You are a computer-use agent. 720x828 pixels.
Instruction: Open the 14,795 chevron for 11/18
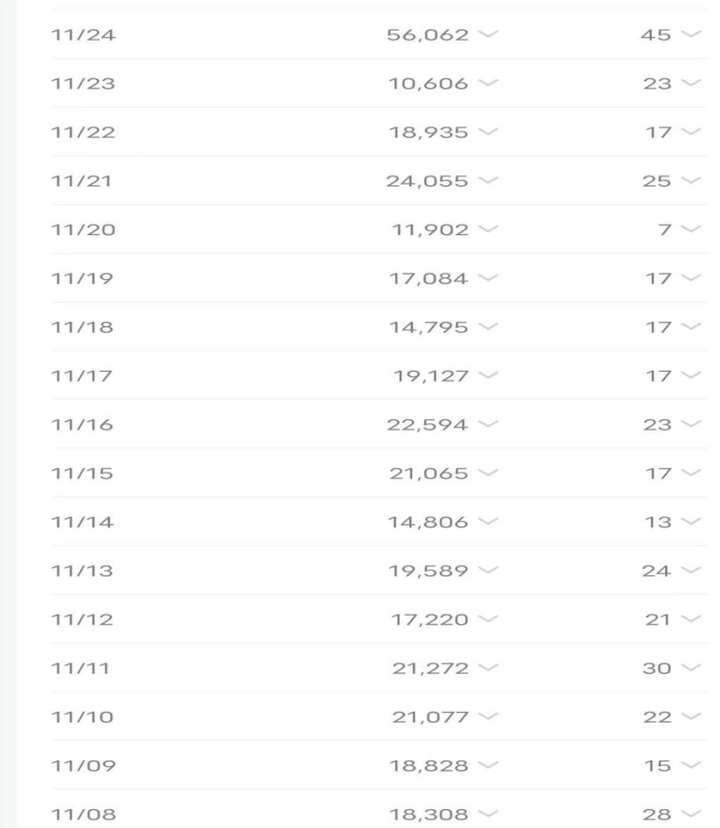(488, 328)
